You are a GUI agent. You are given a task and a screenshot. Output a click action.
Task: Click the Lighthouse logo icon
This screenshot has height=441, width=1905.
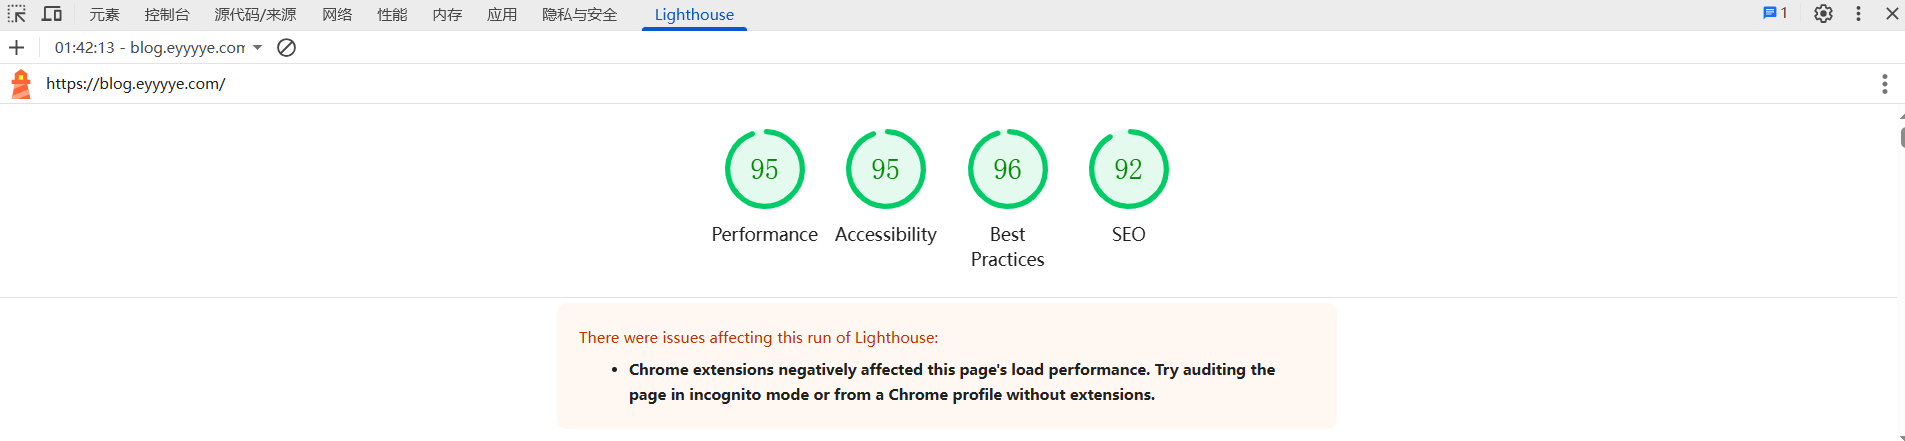point(21,84)
